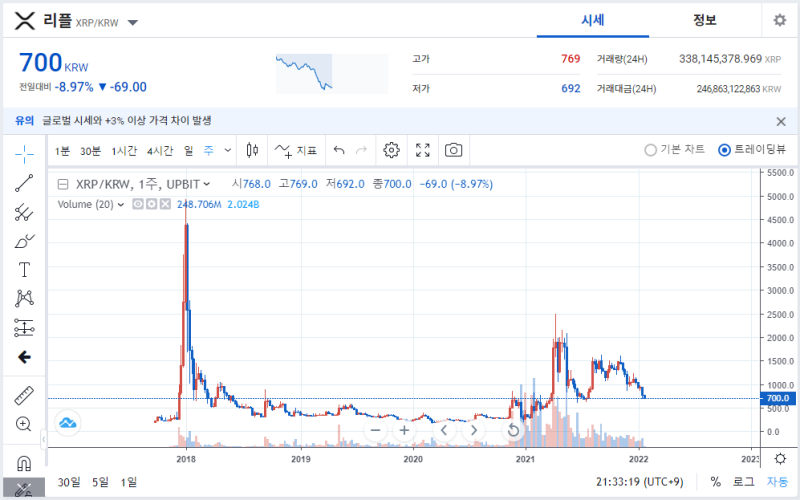Switch to the 시세 tab

592,20
